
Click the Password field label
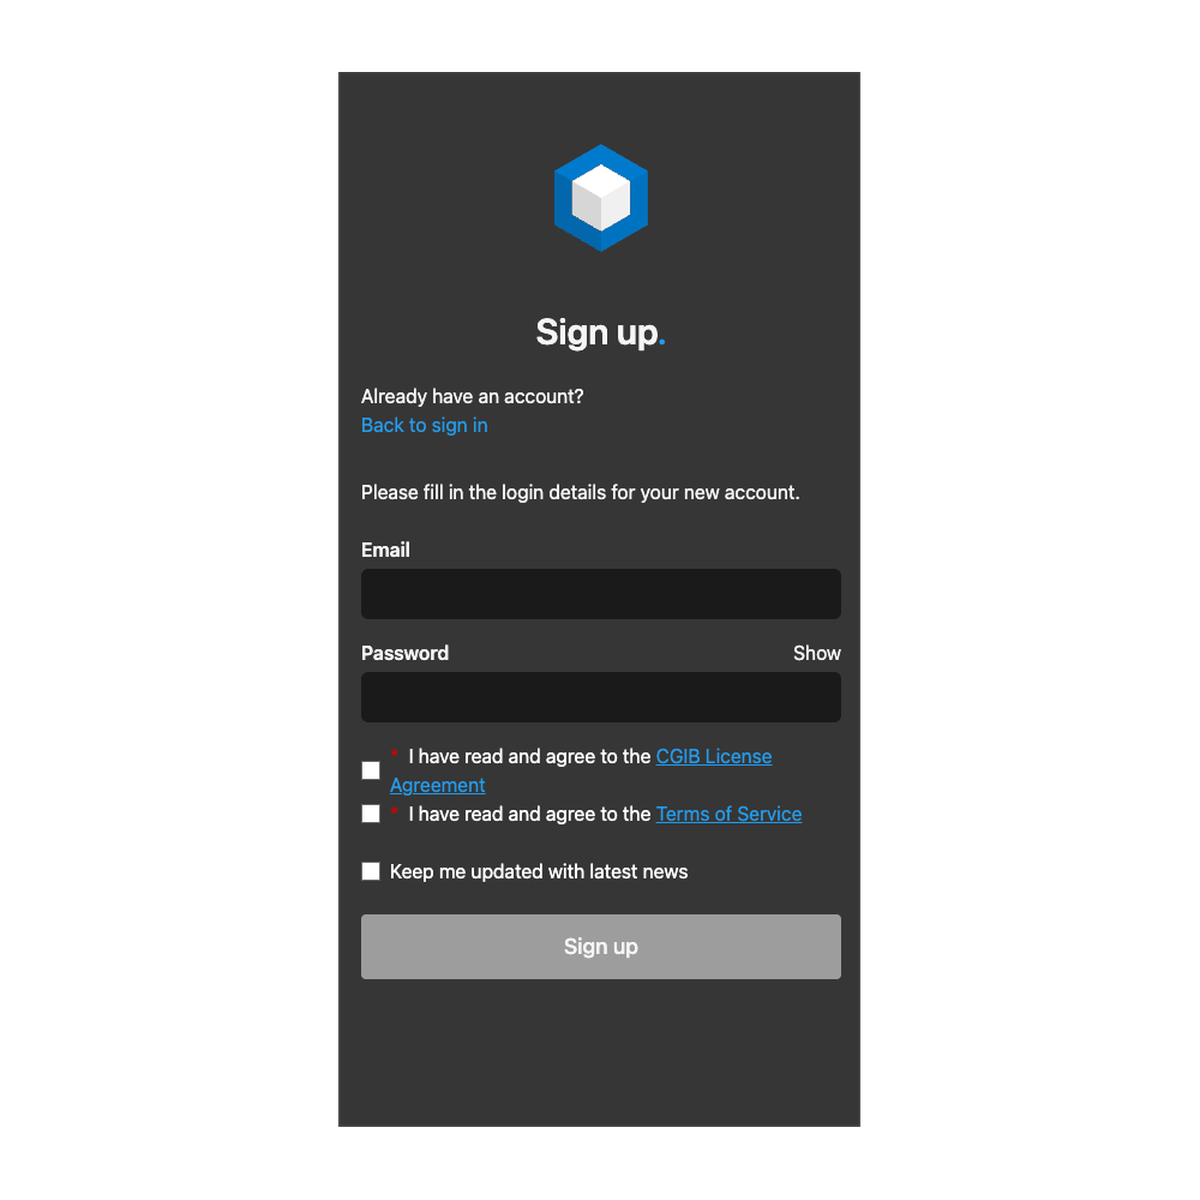click(404, 652)
